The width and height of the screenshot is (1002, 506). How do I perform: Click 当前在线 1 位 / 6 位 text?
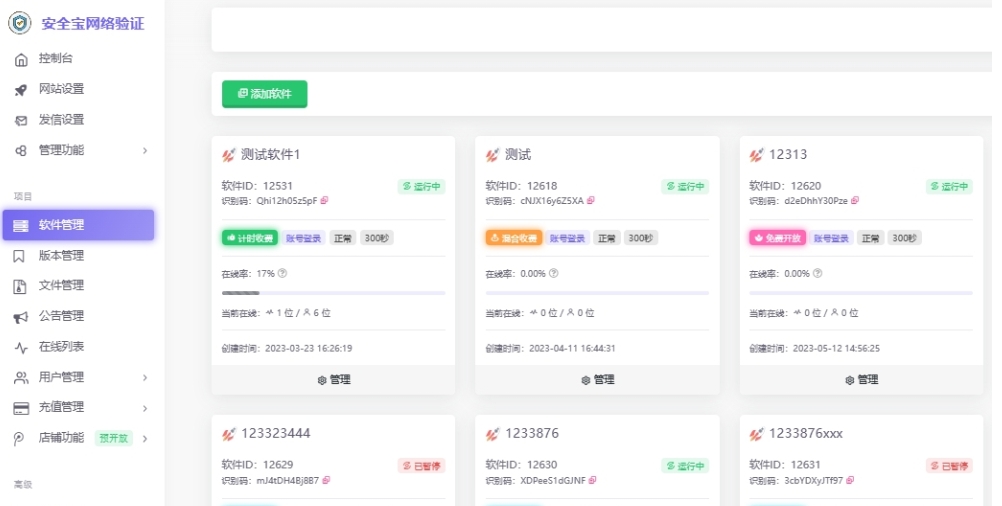(276, 313)
